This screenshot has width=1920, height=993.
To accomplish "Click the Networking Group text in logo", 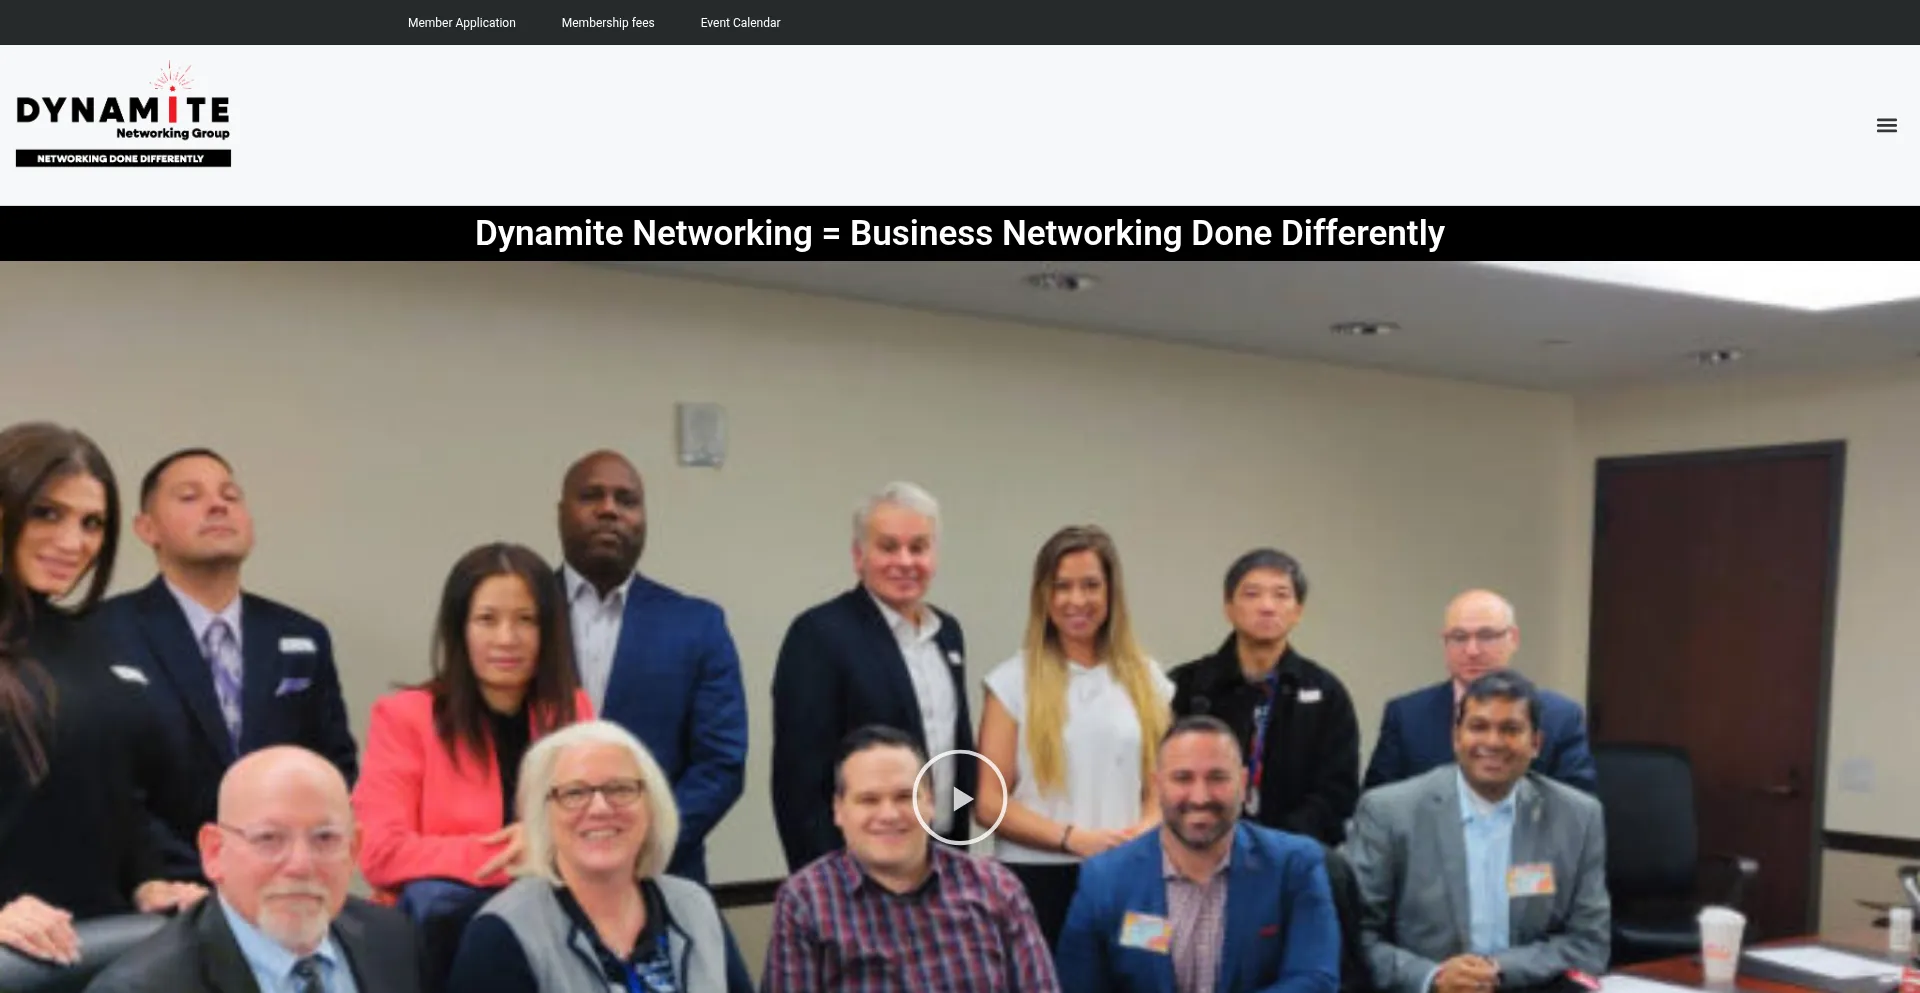I will tap(172, 133).
